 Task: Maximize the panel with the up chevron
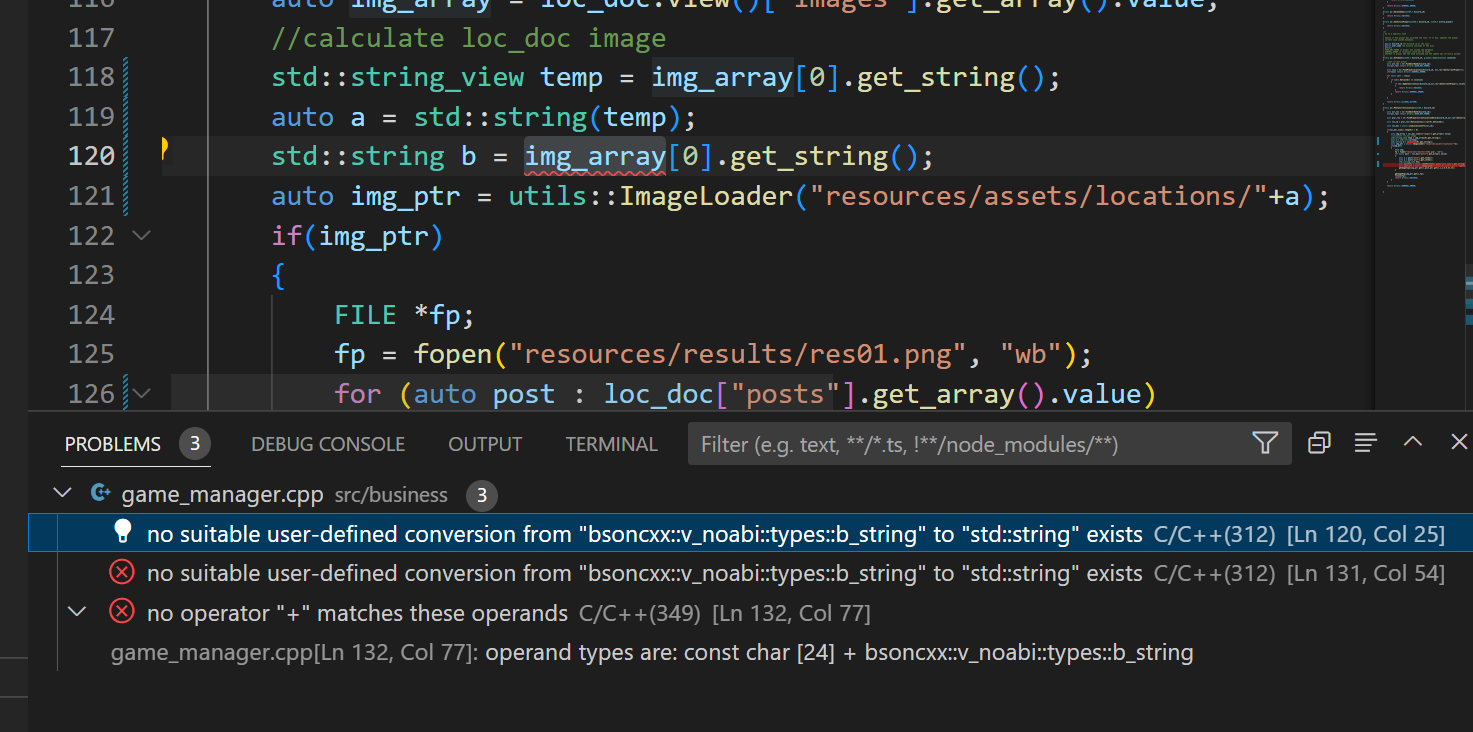point(1412,442)
